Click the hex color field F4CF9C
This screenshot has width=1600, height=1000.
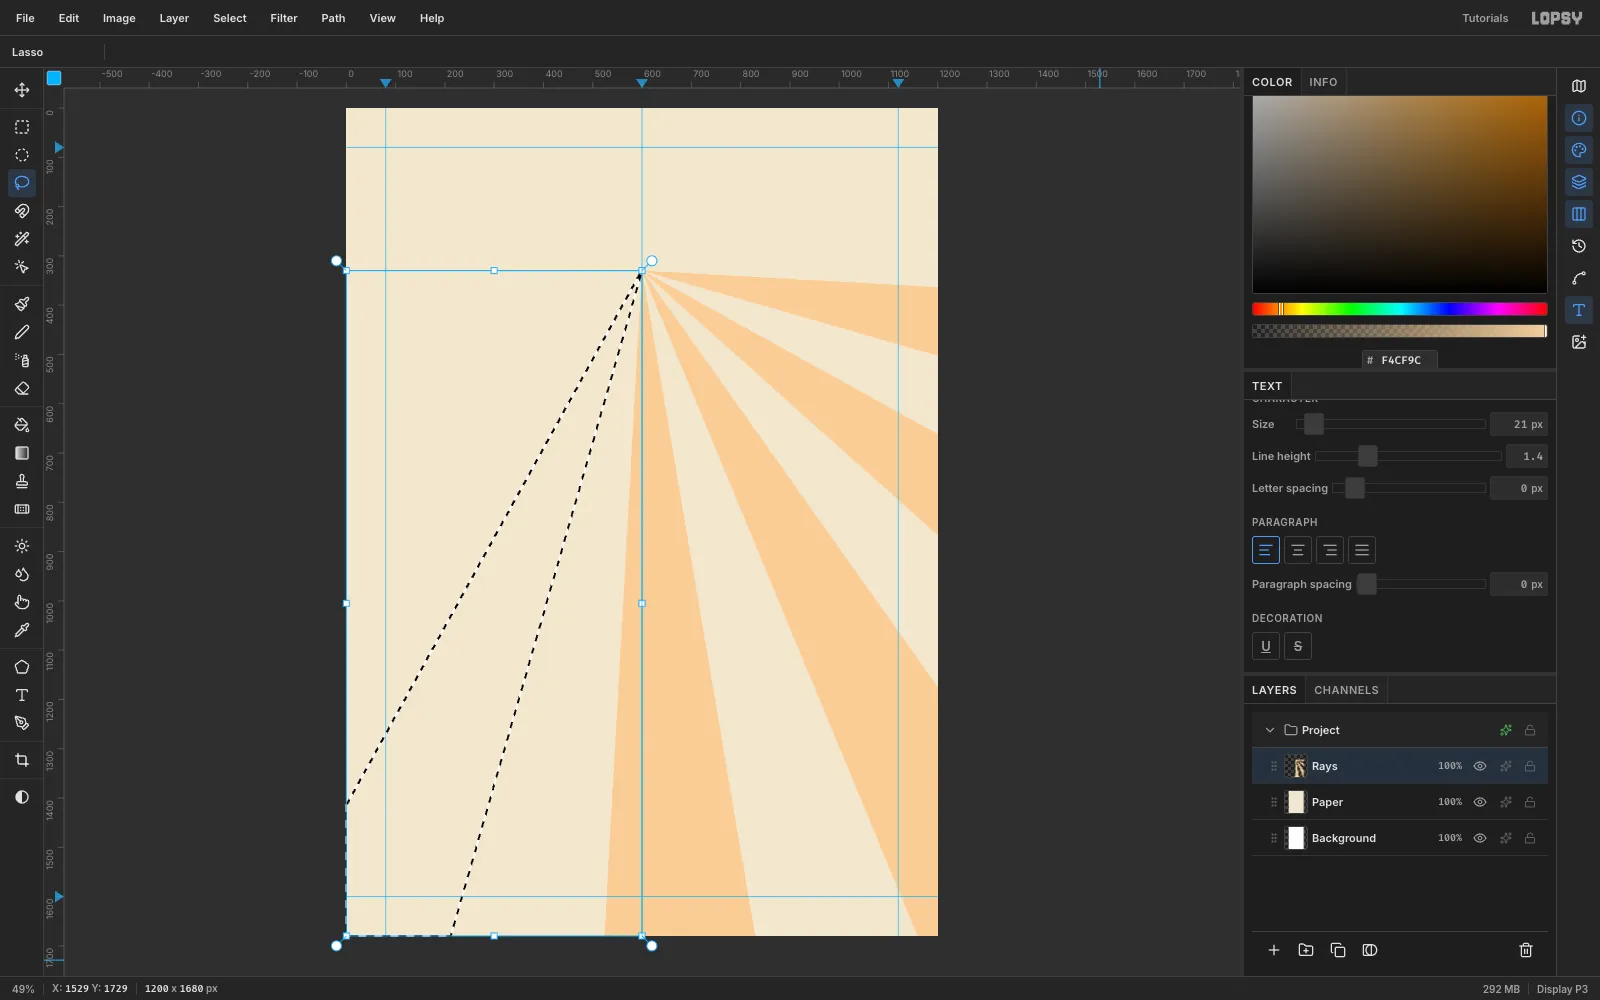(x=1399, y=360)
